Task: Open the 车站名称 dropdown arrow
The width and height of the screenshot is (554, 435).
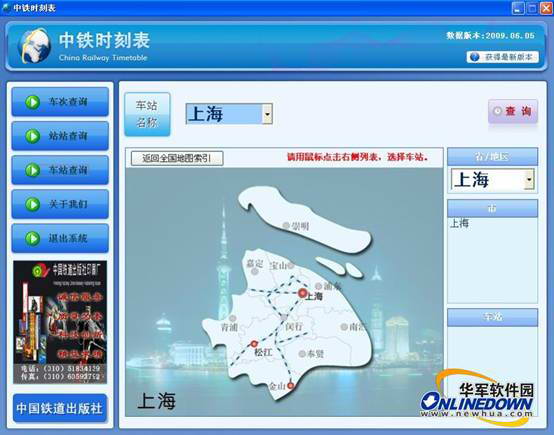Action: tap(267, 114)
